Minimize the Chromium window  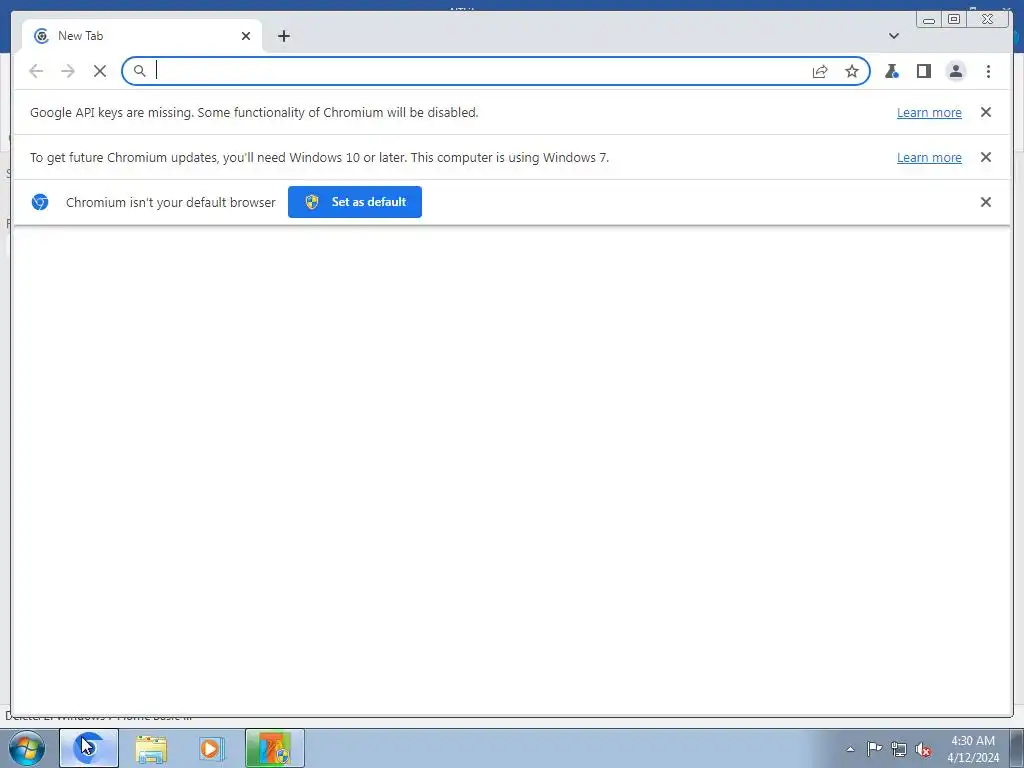(x=929, y=20)
